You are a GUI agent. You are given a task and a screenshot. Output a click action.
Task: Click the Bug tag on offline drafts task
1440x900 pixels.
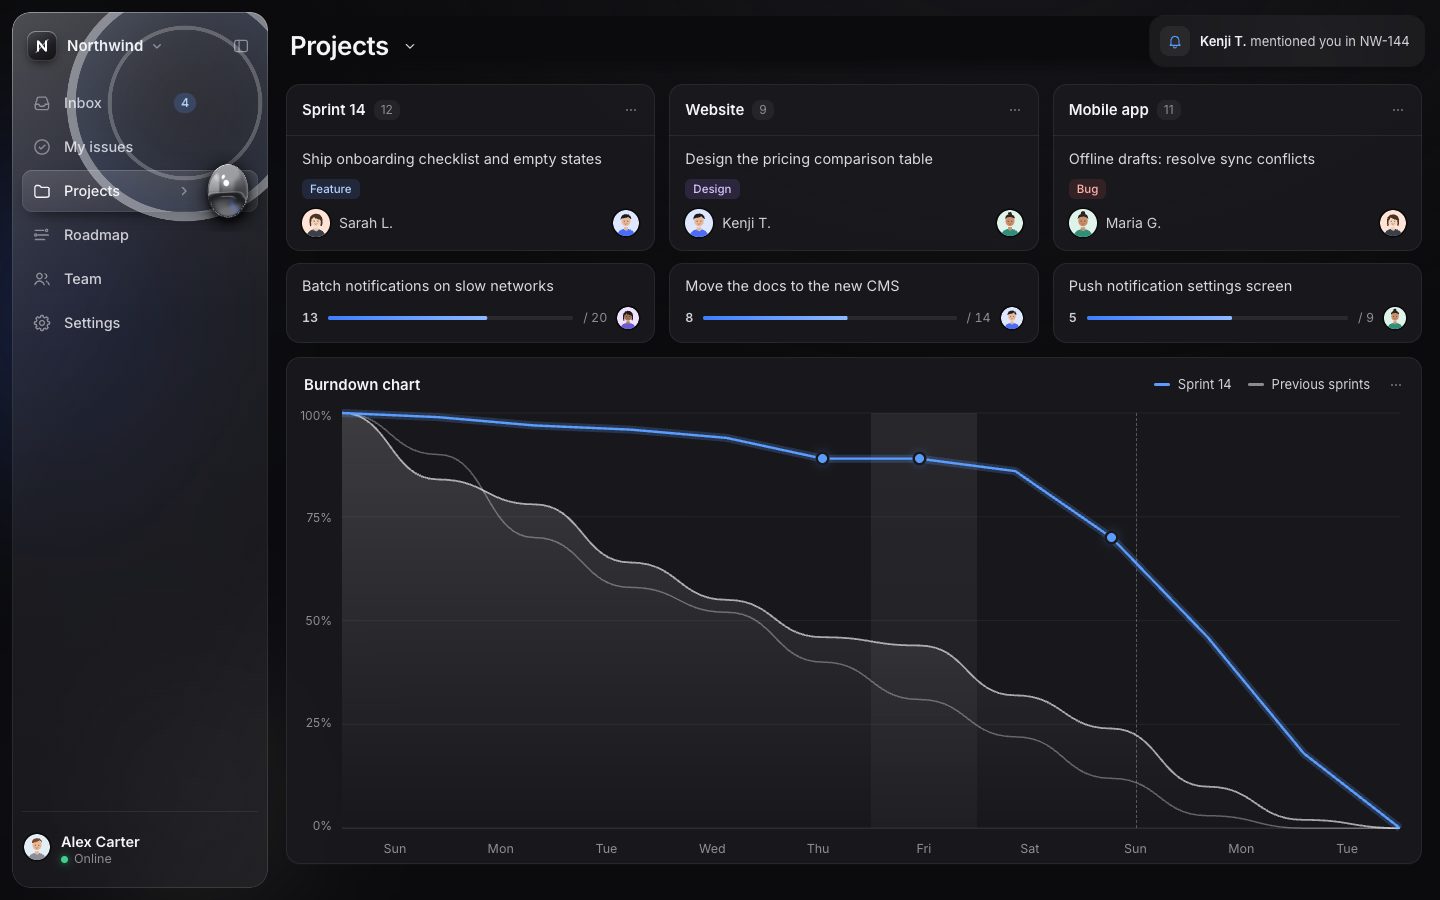point(1087,189)
